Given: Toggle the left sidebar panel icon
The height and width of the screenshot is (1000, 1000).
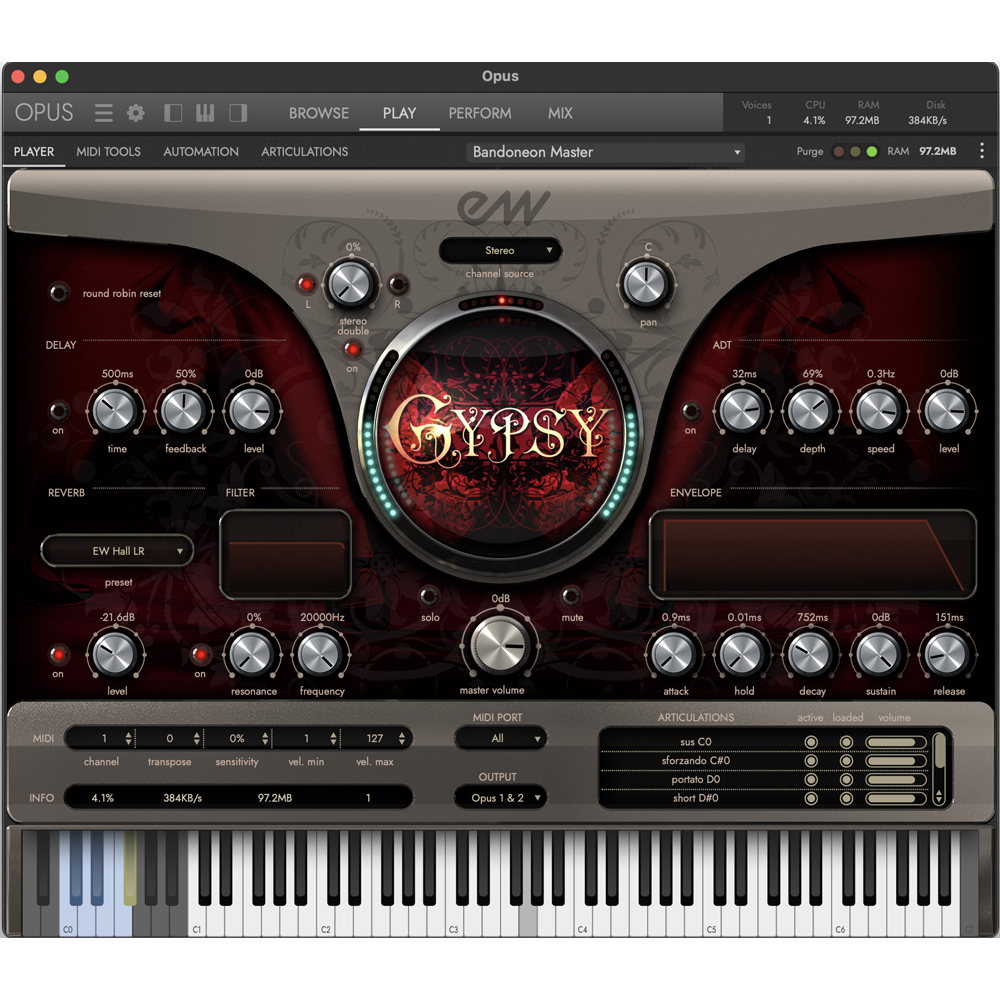Looking at the screenshot, I should pyautogui.click(x=173, y=113).
